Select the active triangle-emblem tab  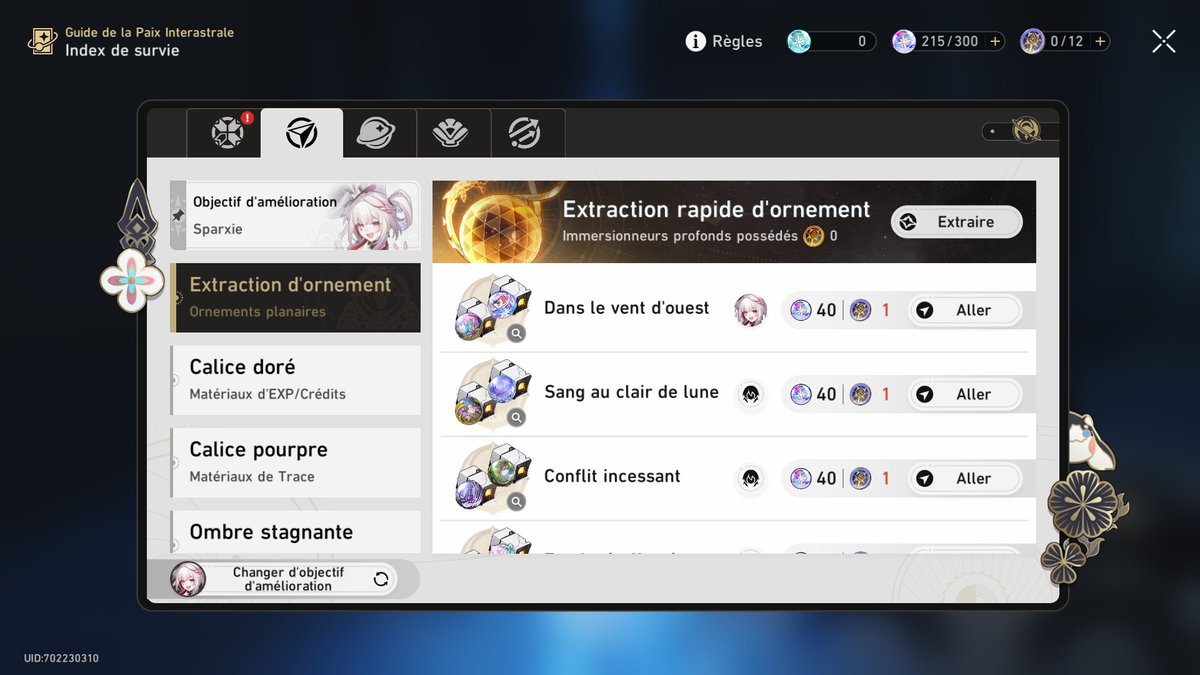click(x=302, y=133)
